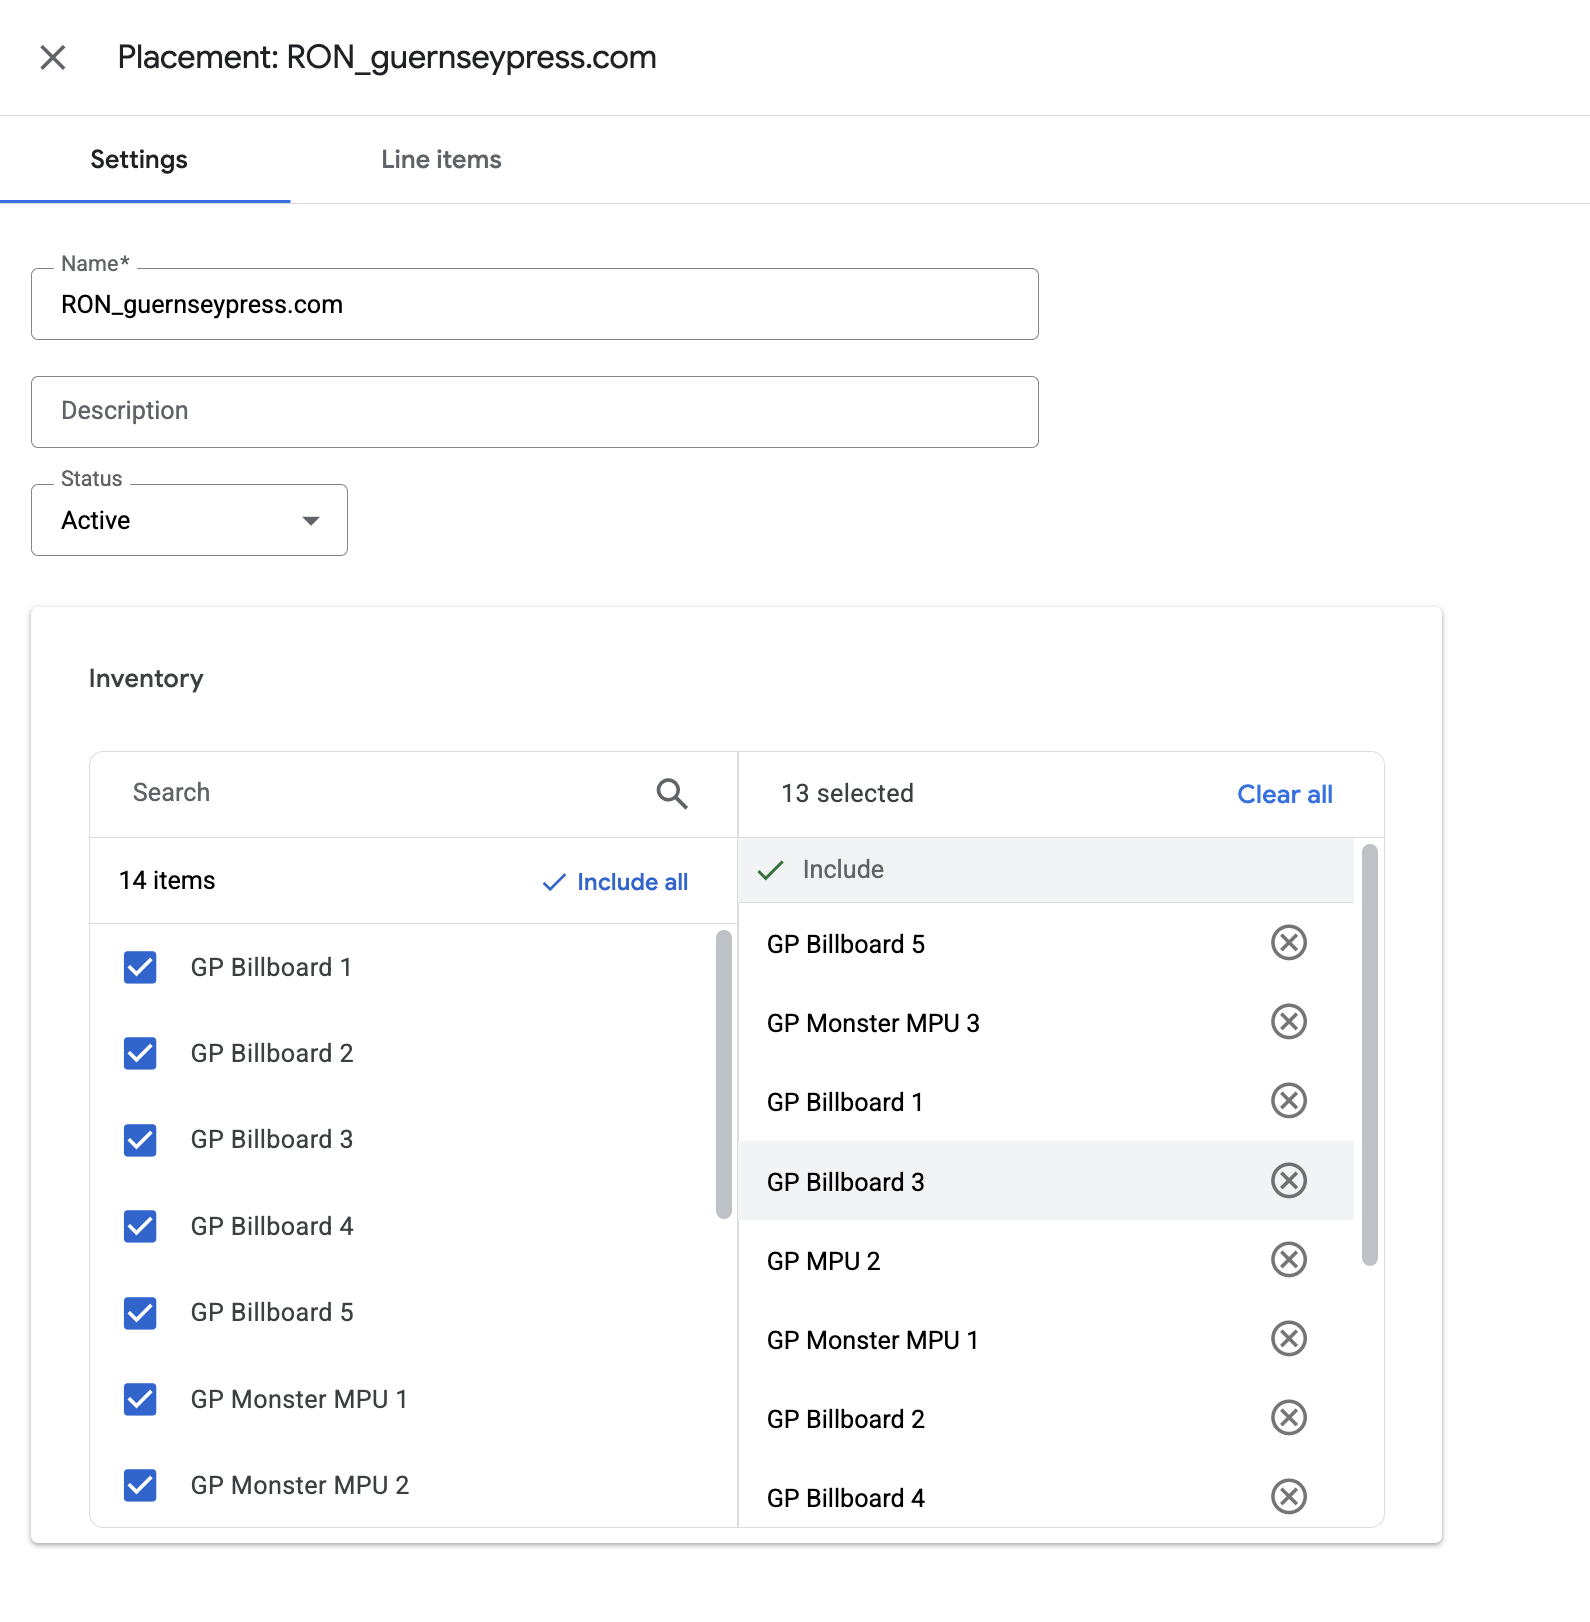Uncheck the GP Billboard 1 checkbox
The width and height of the screenshot is (1590, 1622).
140,967
